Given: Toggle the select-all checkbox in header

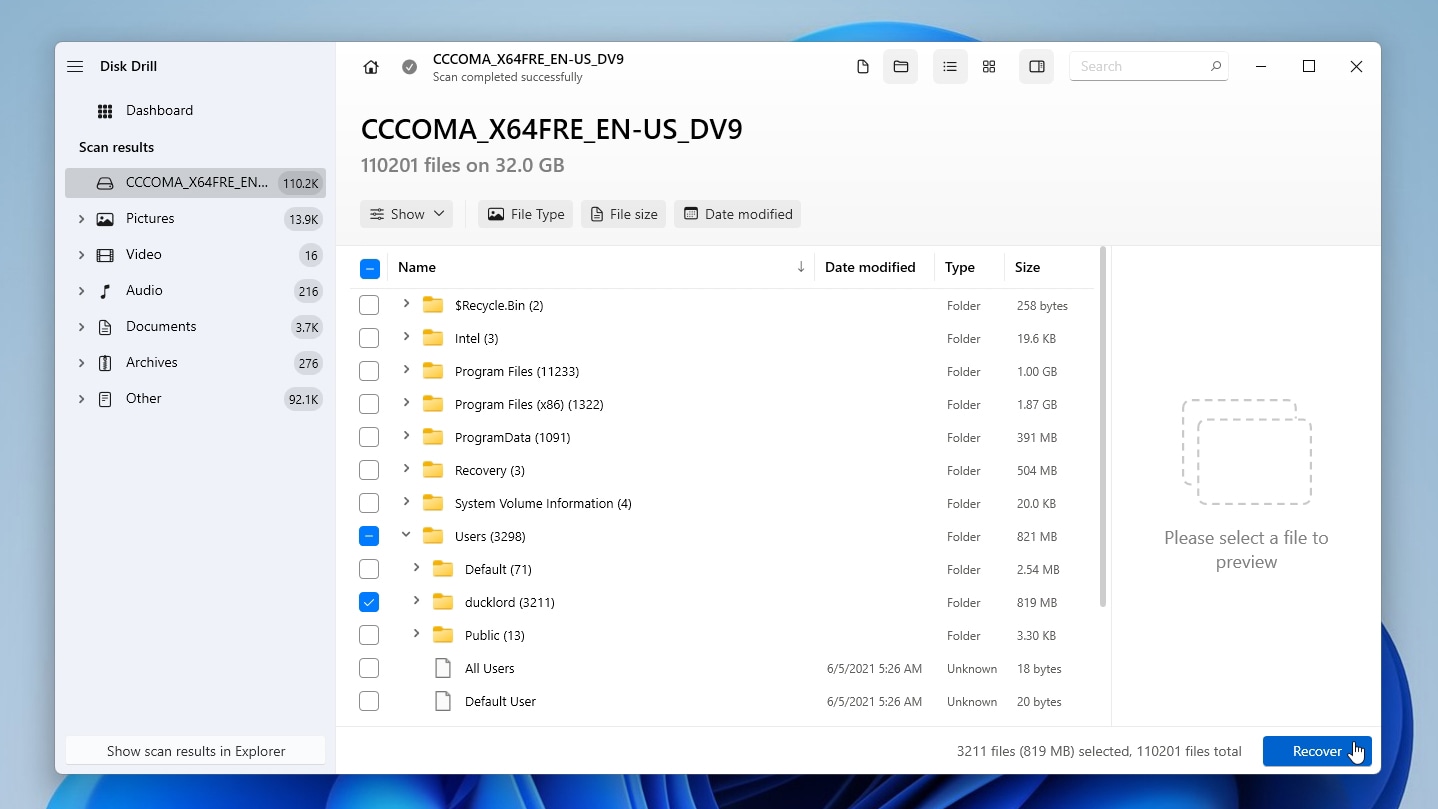Looking at the screenshot, I should (x=369, y=268).
